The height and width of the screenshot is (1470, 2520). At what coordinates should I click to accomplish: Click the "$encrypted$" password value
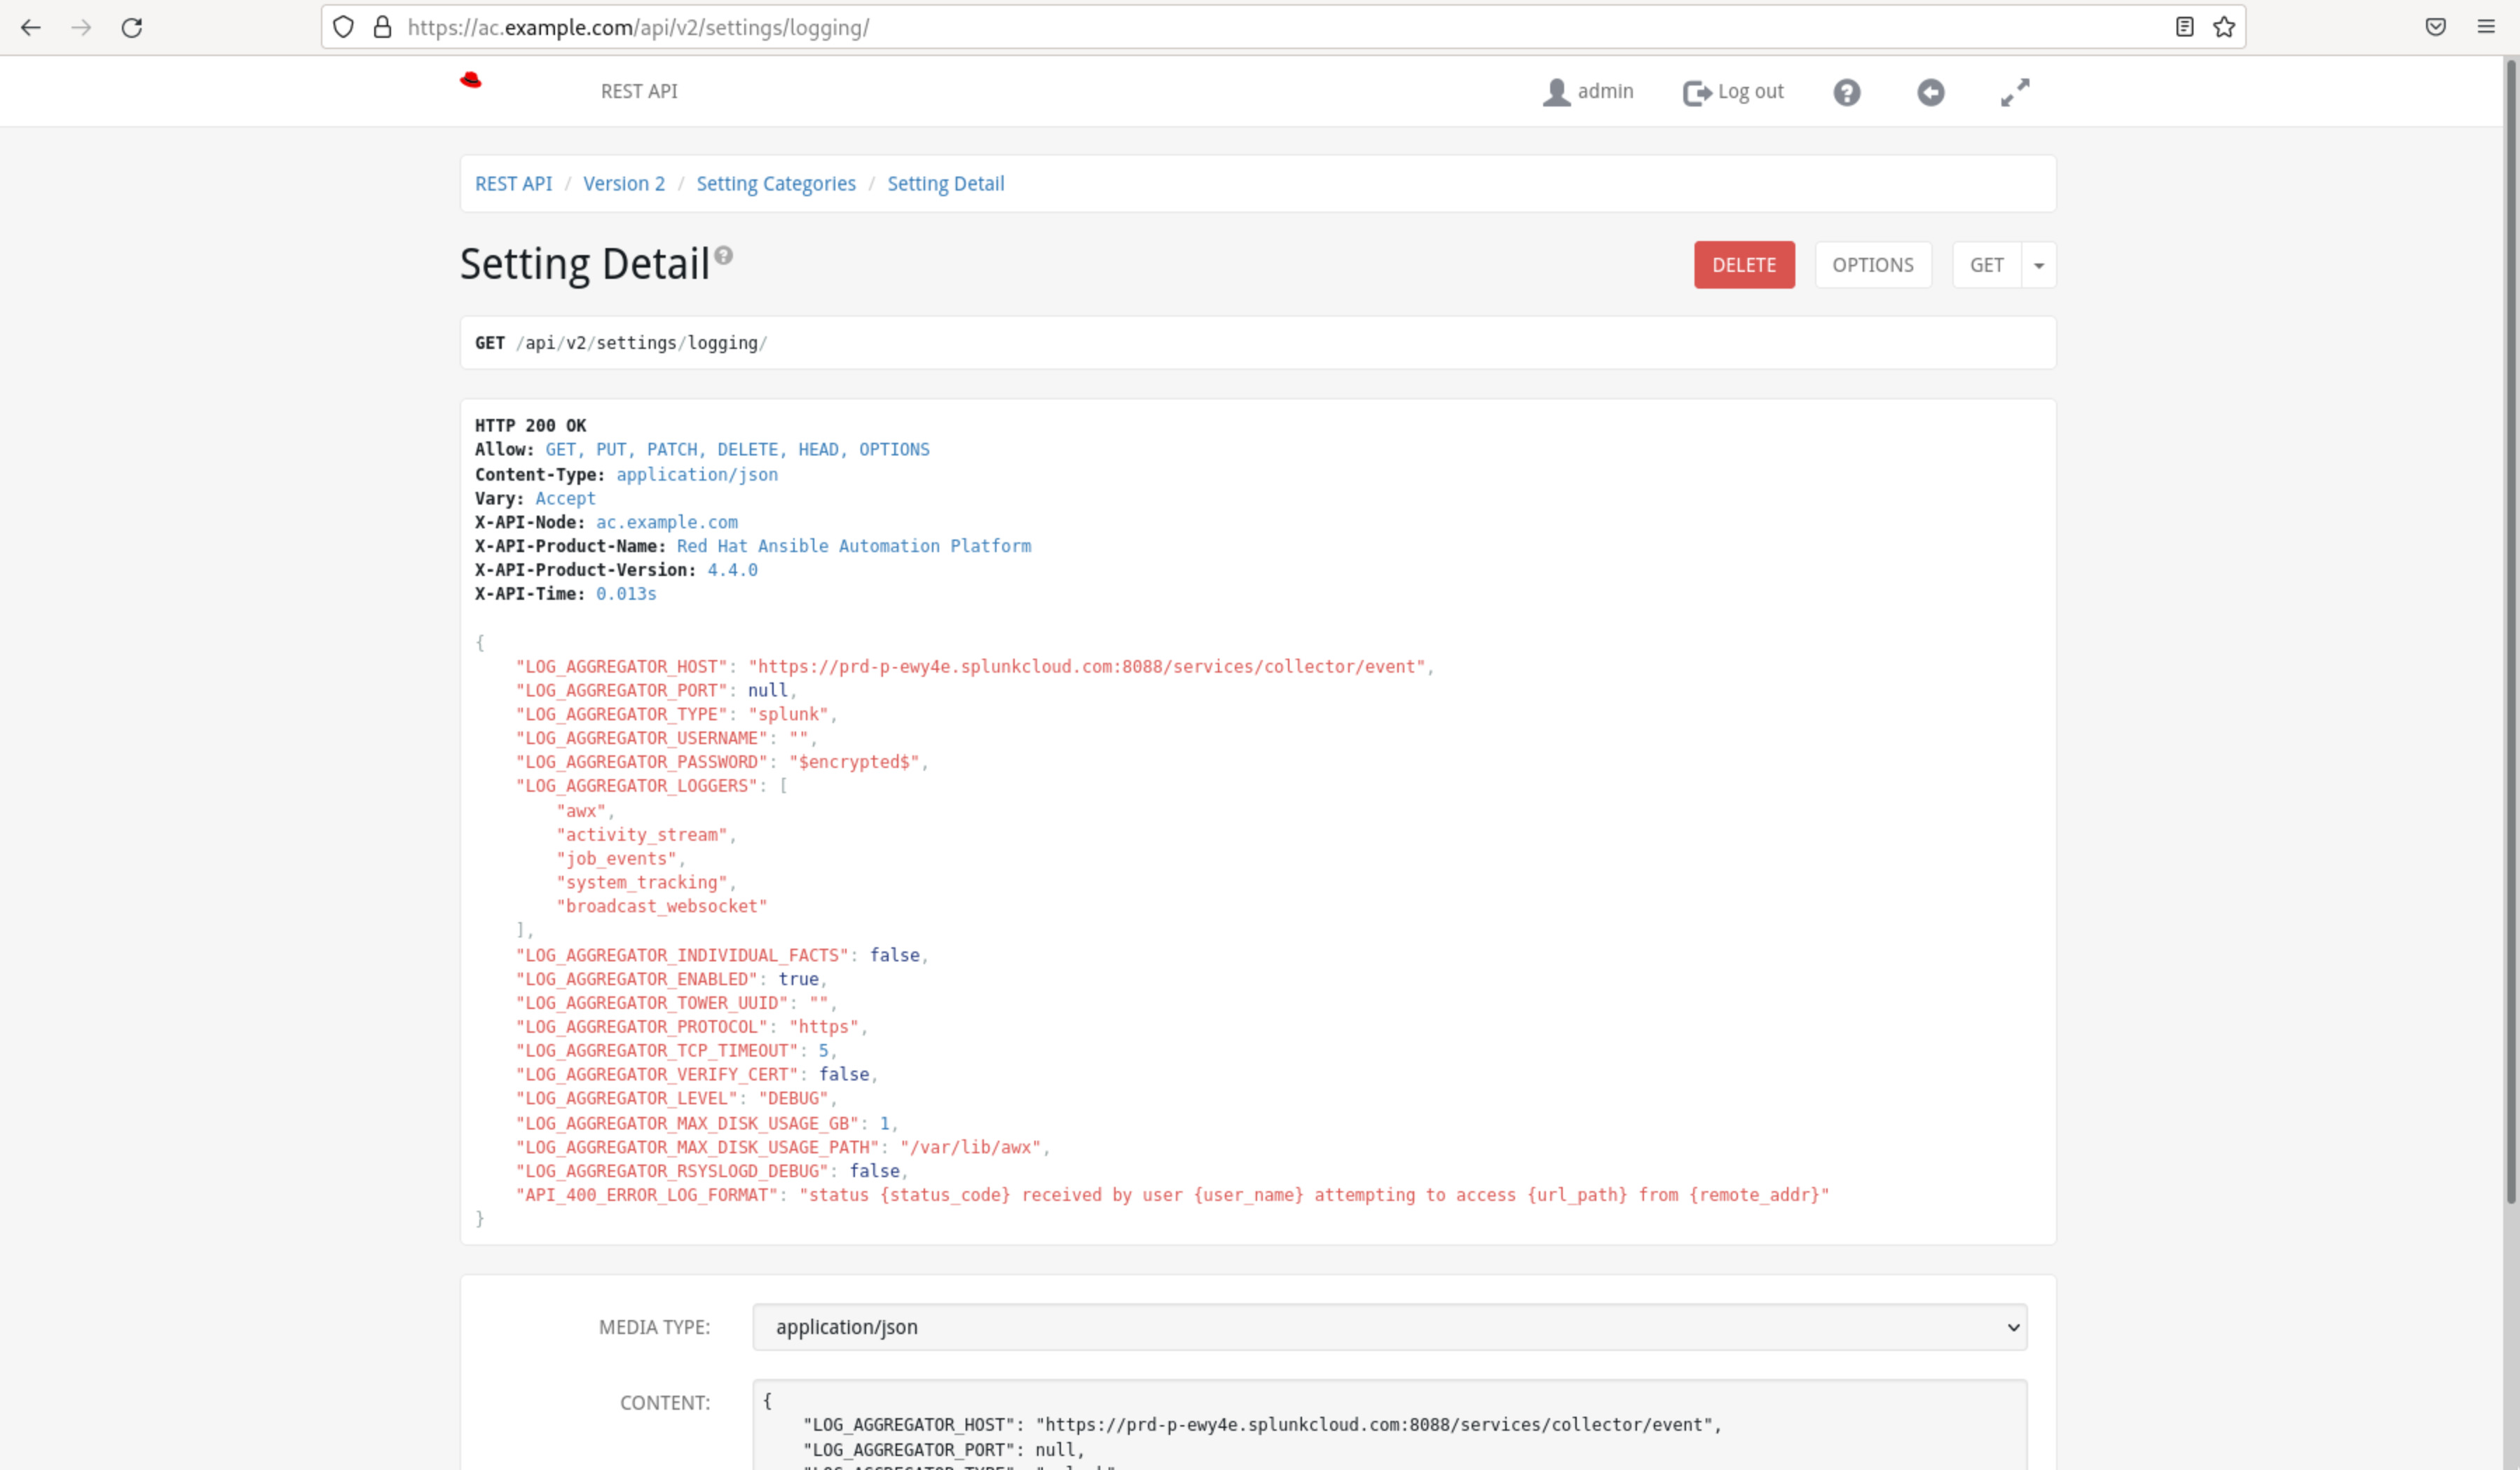tap(854, 762)
